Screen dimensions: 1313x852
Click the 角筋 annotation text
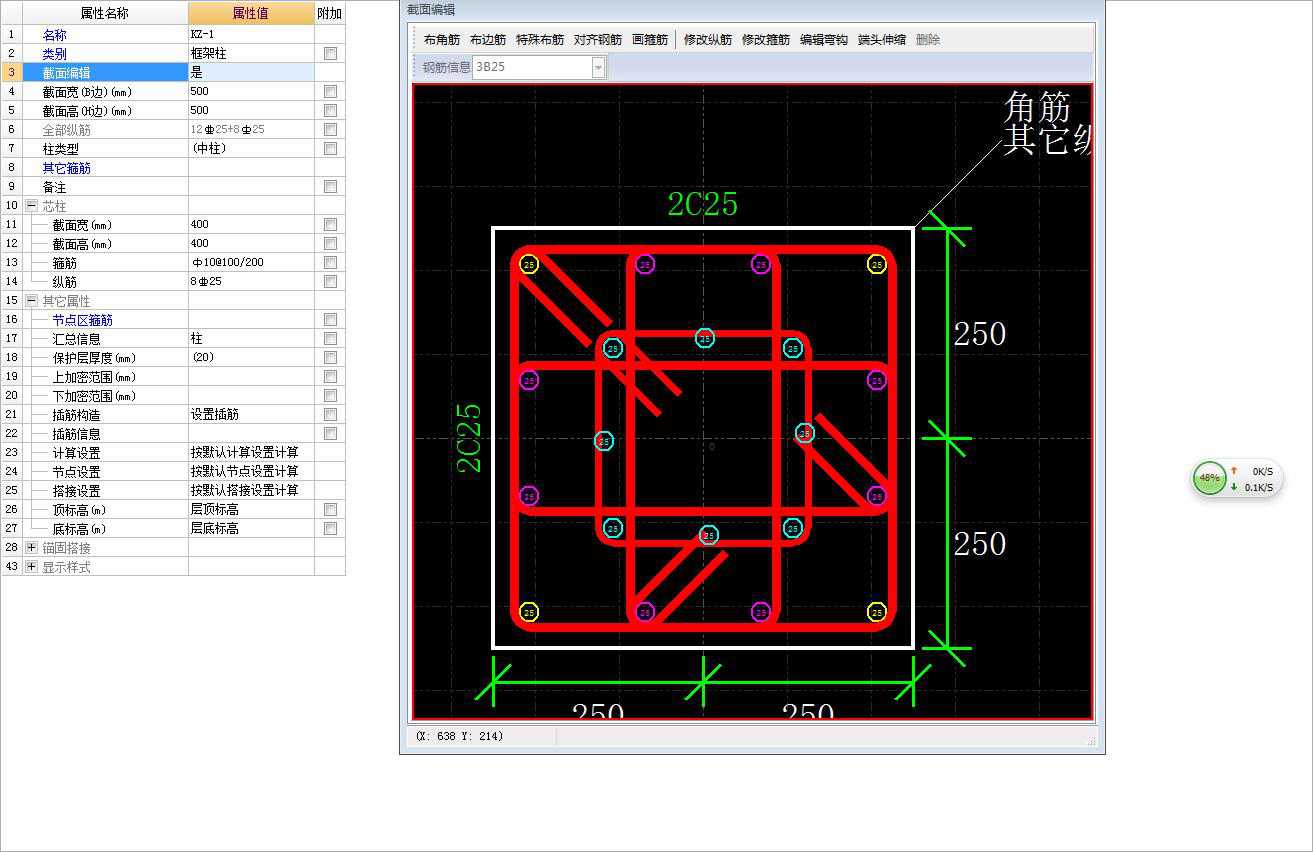(x=1037, y=106)
